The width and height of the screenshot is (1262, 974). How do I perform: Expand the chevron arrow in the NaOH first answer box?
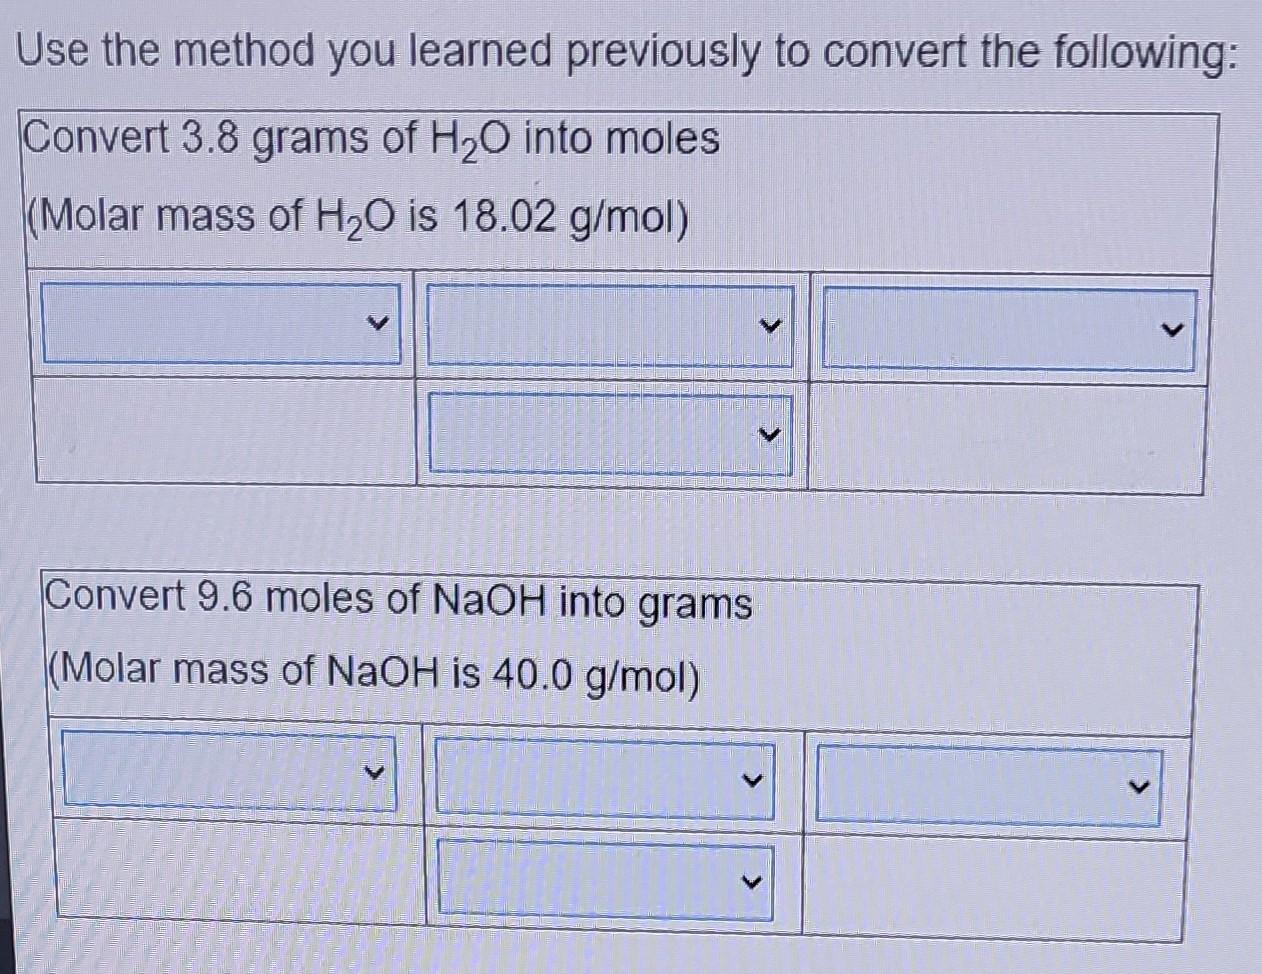(x=378, y=772)
